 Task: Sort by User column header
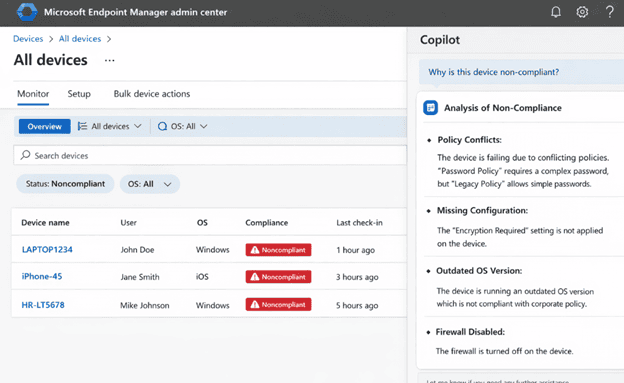(x=129, y=223)
